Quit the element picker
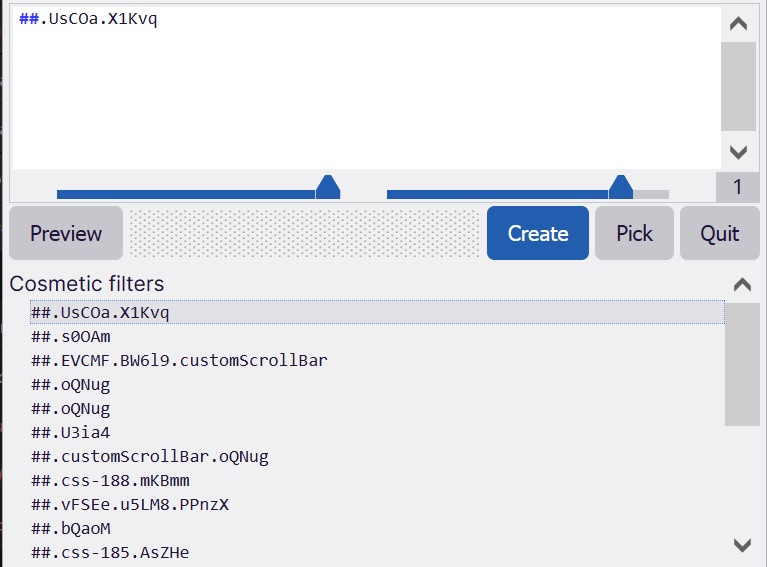The height and width of the screenshot is (567, 767). (720, 233)
